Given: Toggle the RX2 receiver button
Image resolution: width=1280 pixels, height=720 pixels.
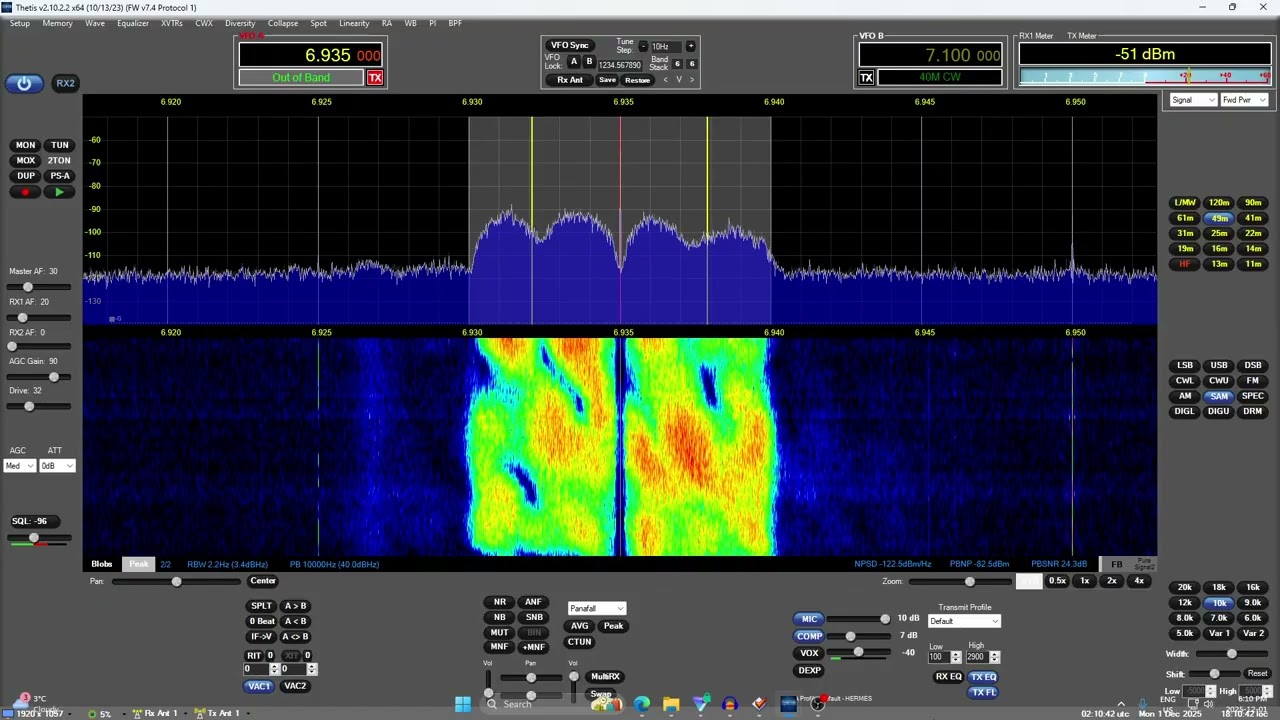Looking at the screenshot, I should tap(65, 84).
